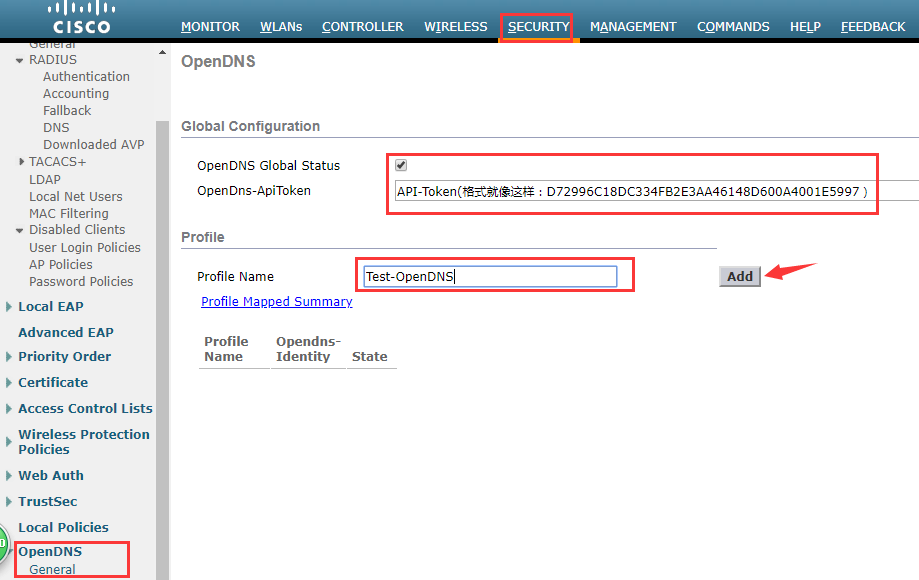This screenshot has height=580, width=919.
Task: Click the sidebar scroll-up arrow
Action: tap(162, 53)
